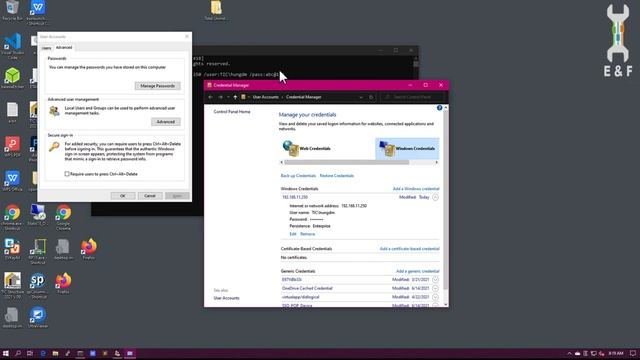The image size is (640, 360).
Task: Refresh the Credential Manager address bar
Action: pyautogui.click(x=371, y=97)
